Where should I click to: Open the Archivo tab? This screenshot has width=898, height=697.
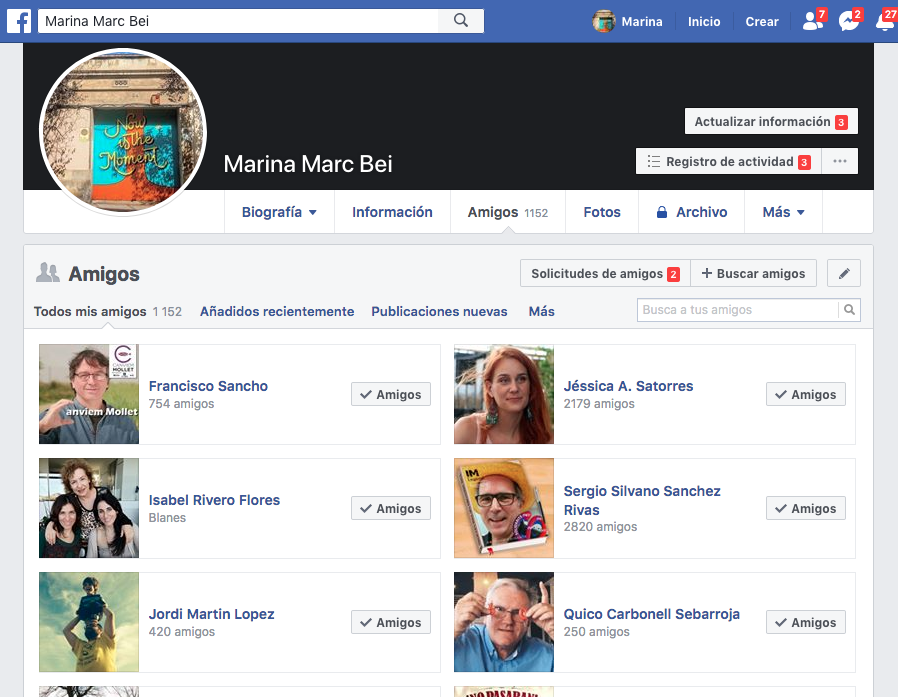[x=691, y=212]
